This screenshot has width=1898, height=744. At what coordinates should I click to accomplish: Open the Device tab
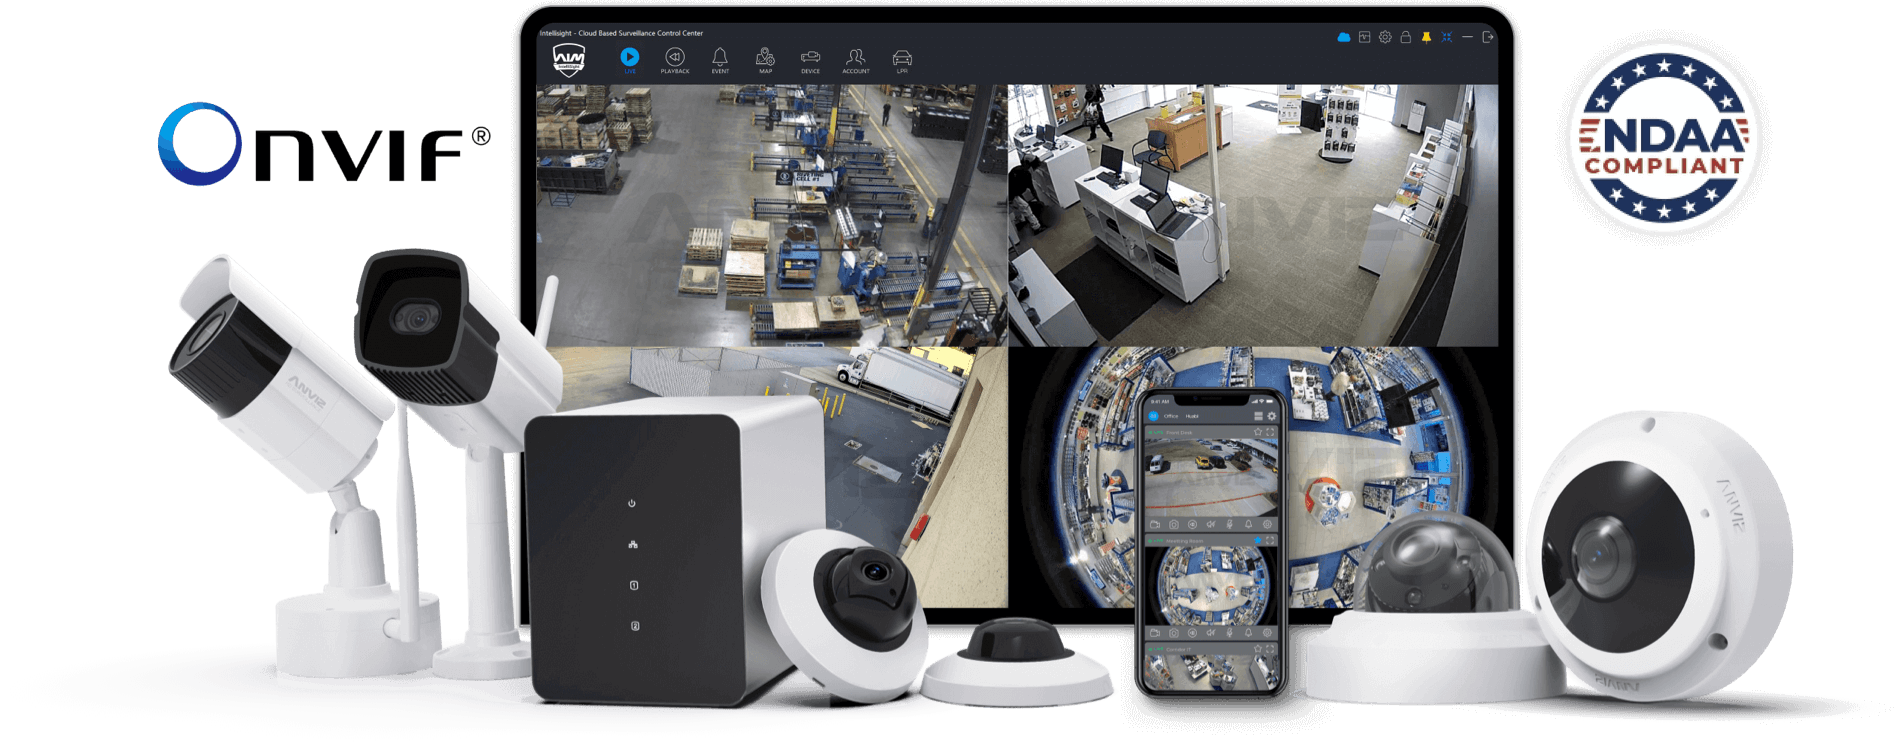click(810, 60)
